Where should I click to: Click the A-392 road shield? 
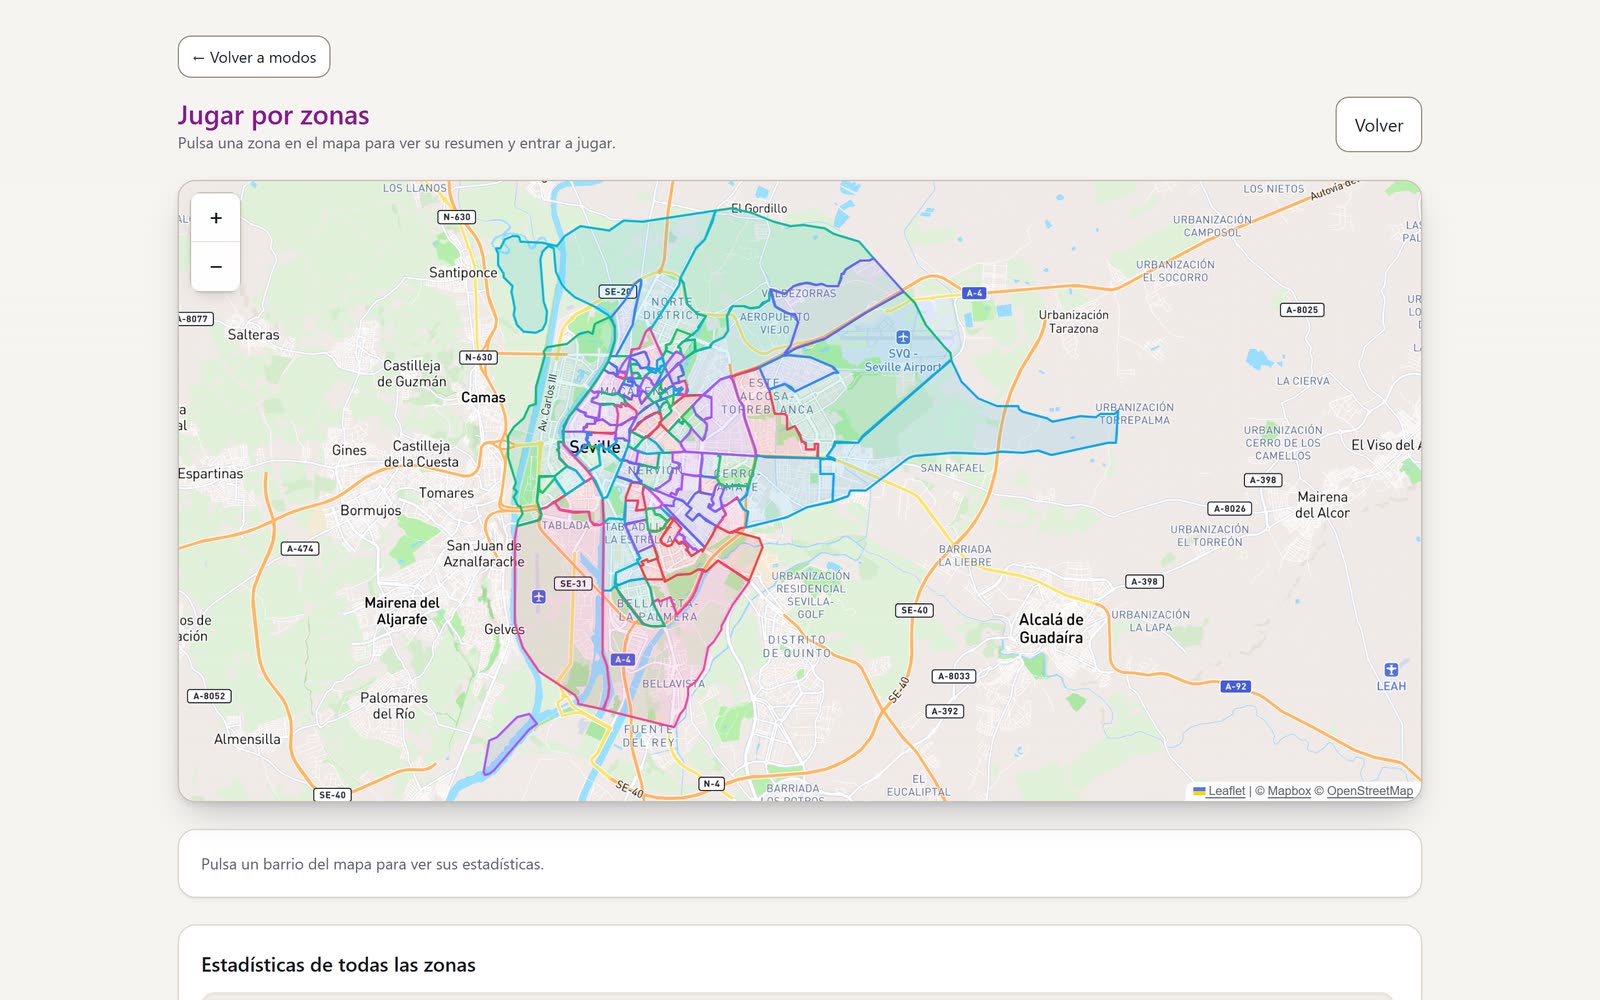[944, 711]
